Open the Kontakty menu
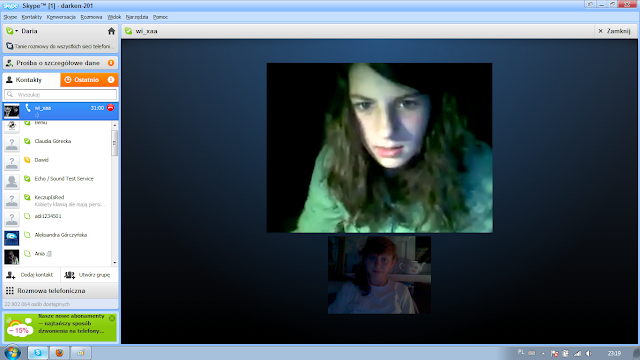 pyautogui.click(x=31, y=17)
